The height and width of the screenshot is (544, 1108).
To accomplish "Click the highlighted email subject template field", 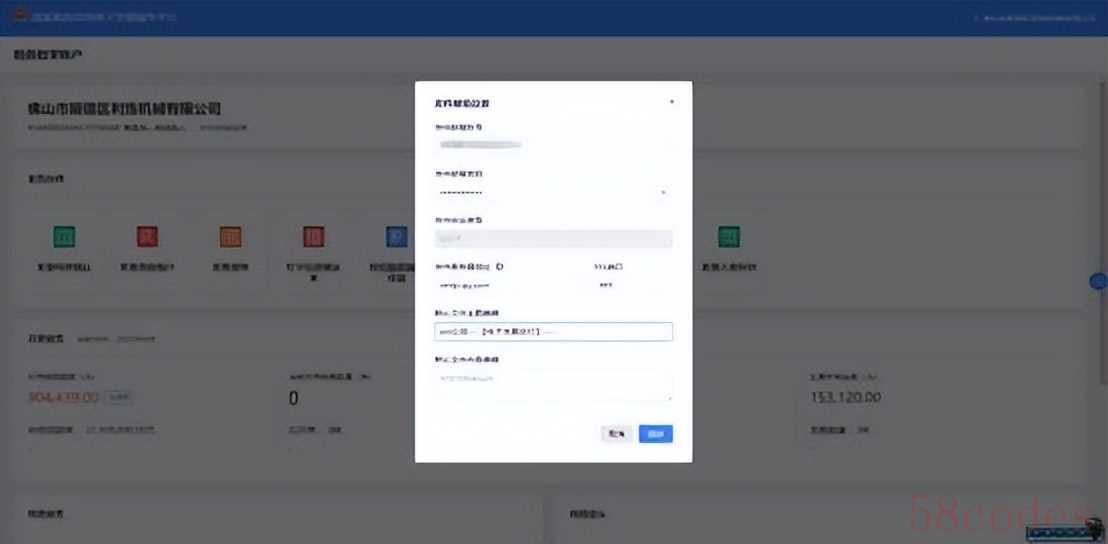I will 553,331.
